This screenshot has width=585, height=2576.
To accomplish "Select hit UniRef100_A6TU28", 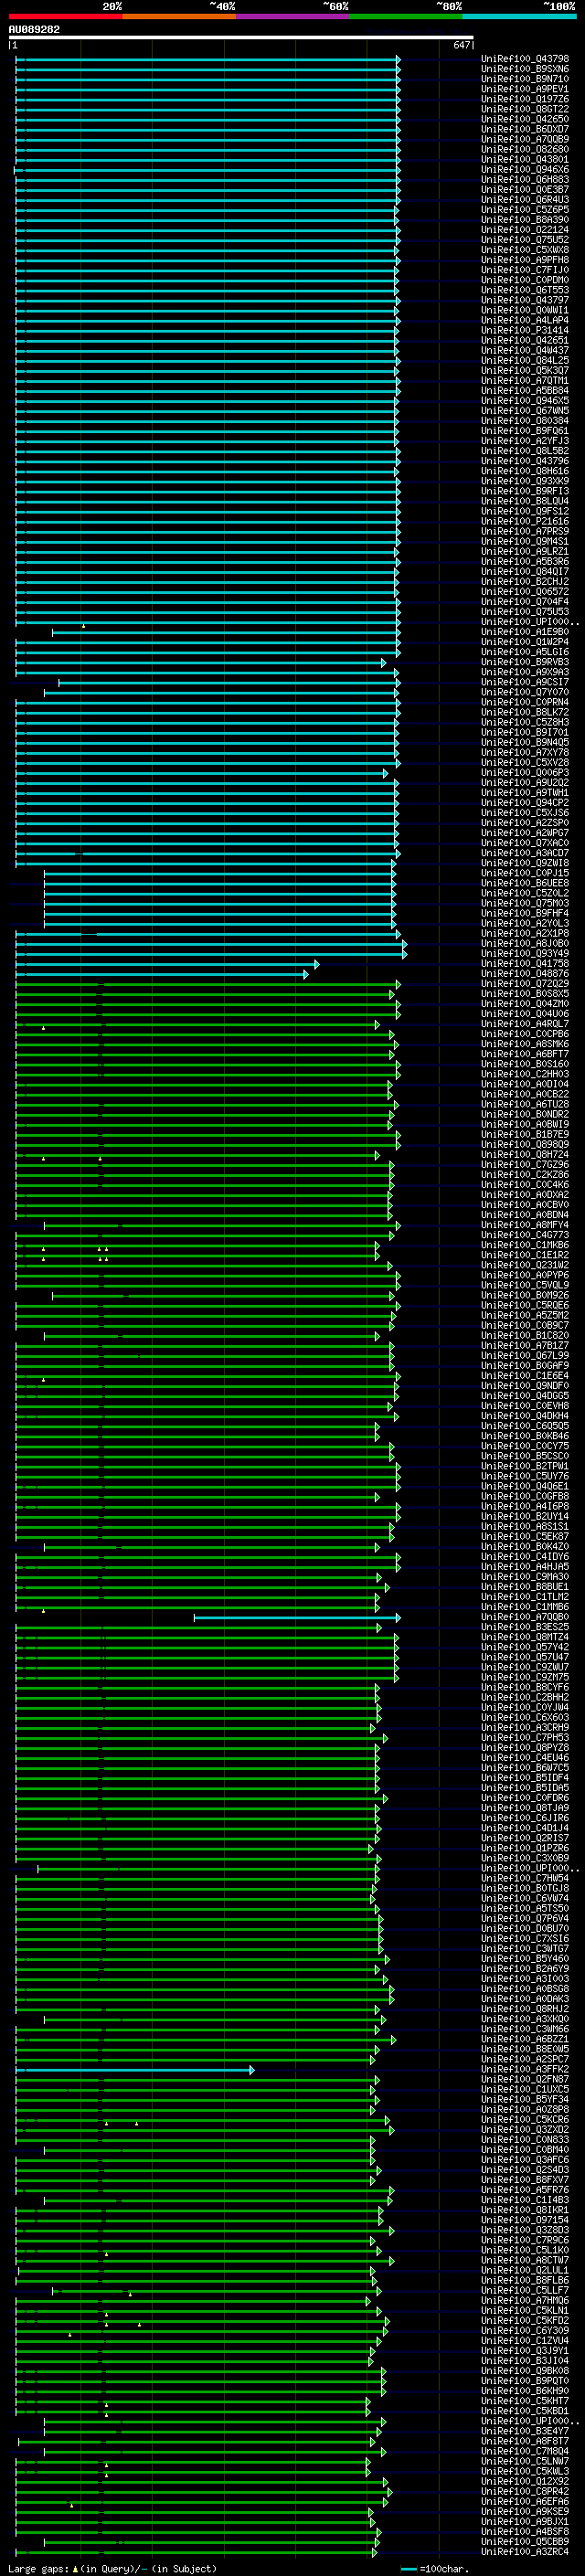I will click(525, 1104).
